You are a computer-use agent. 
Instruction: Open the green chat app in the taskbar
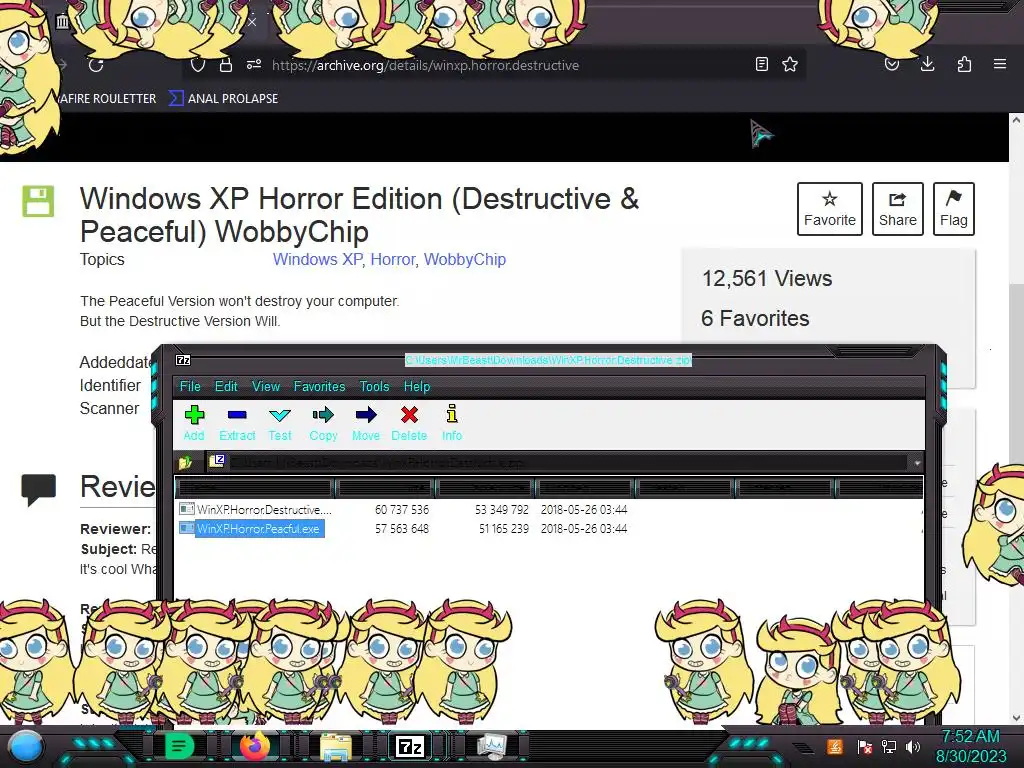pyautogui.click(x=179, y=745)
